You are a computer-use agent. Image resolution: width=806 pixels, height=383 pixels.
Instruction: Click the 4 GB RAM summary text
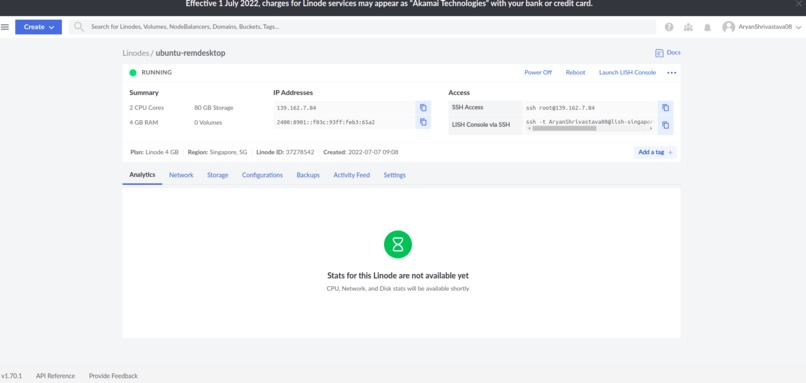coord(143,123)
